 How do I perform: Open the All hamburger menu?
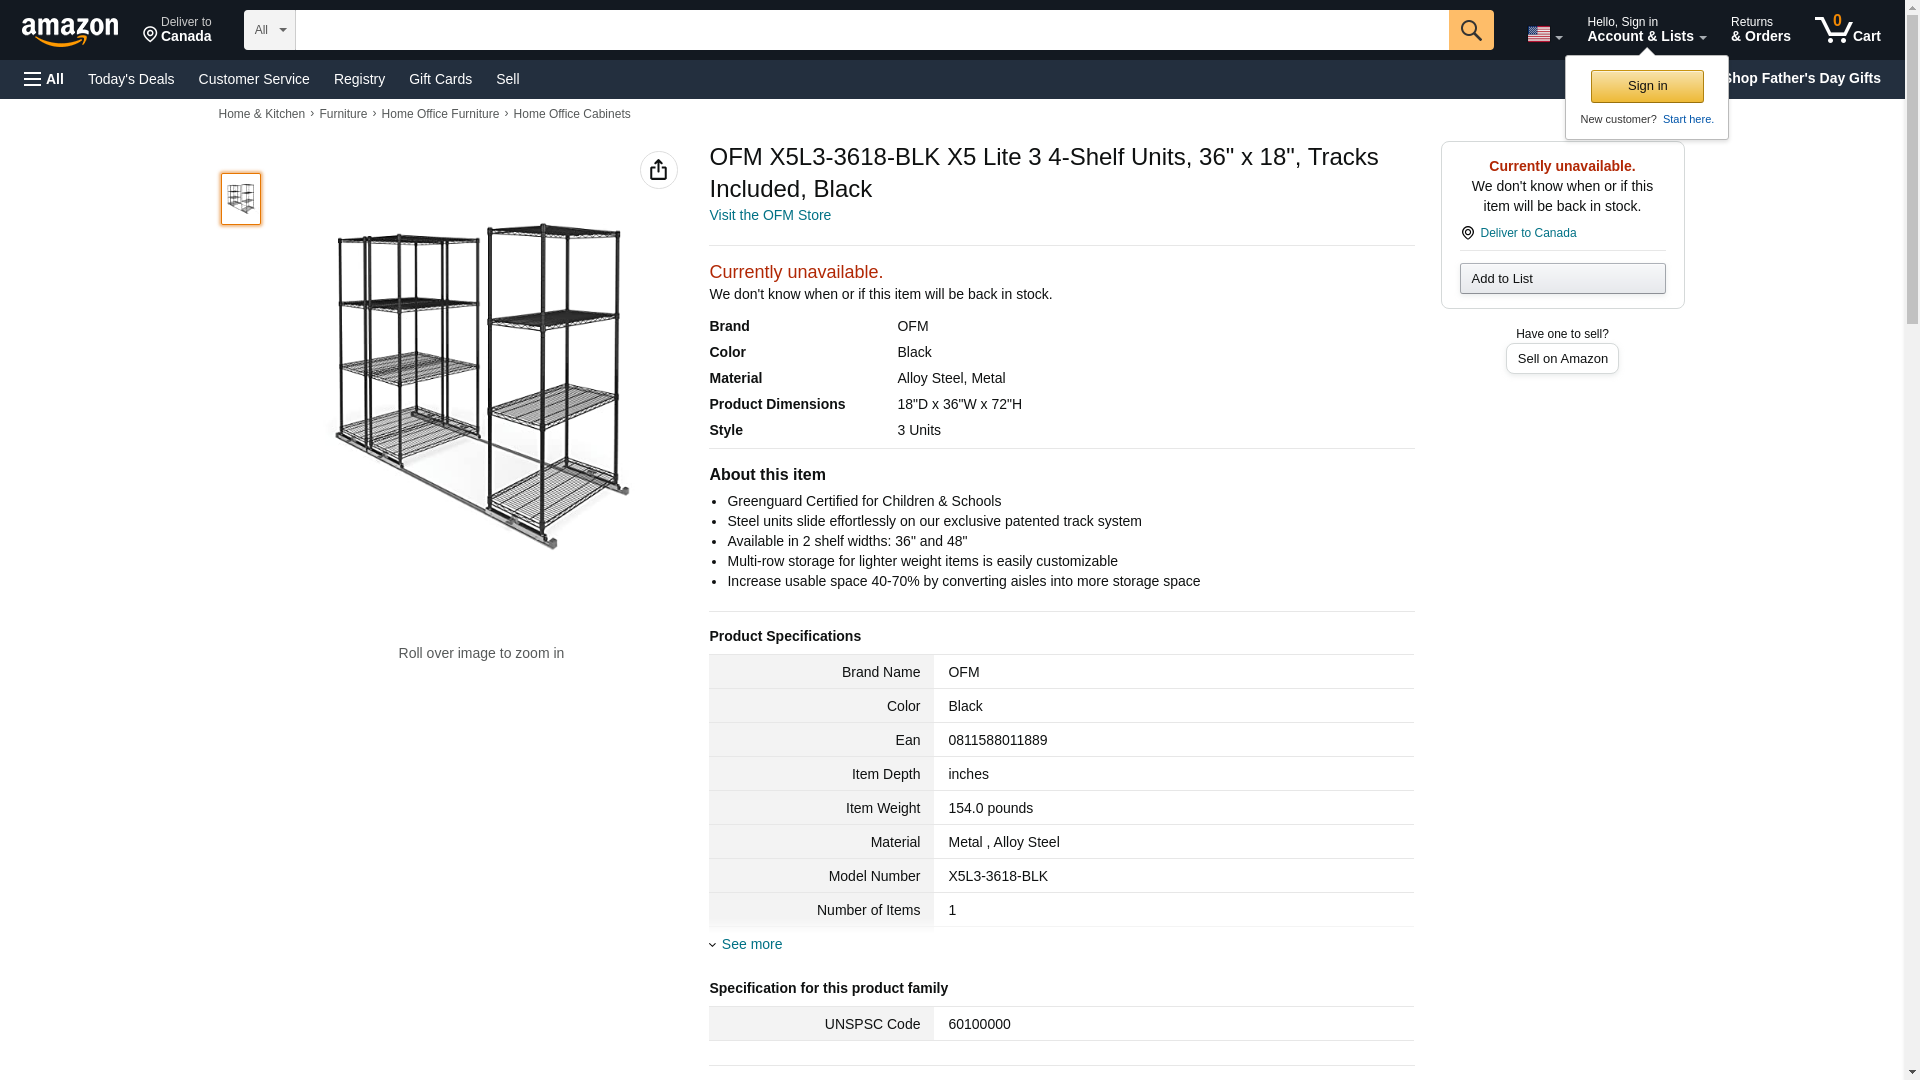[44, 79]
